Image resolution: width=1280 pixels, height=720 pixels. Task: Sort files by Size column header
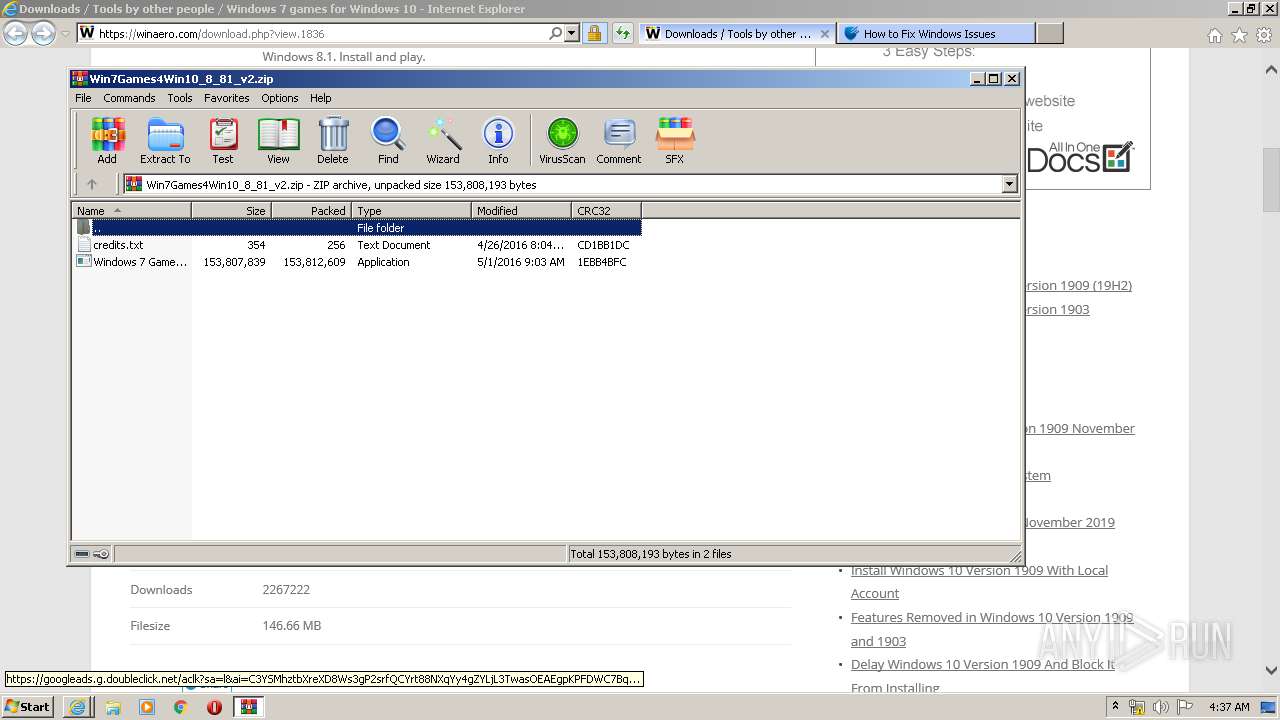coord(231,210)
